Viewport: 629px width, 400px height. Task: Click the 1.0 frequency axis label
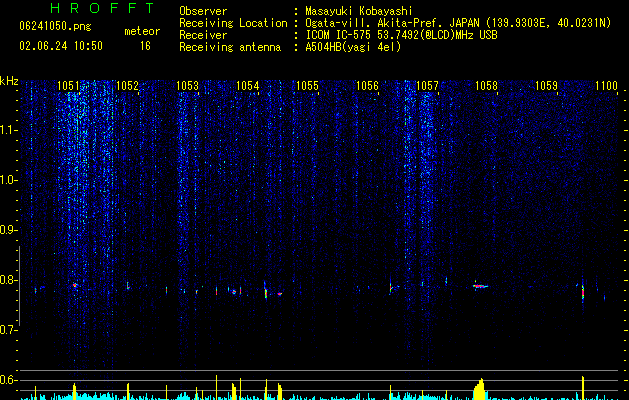pos(8,180)
